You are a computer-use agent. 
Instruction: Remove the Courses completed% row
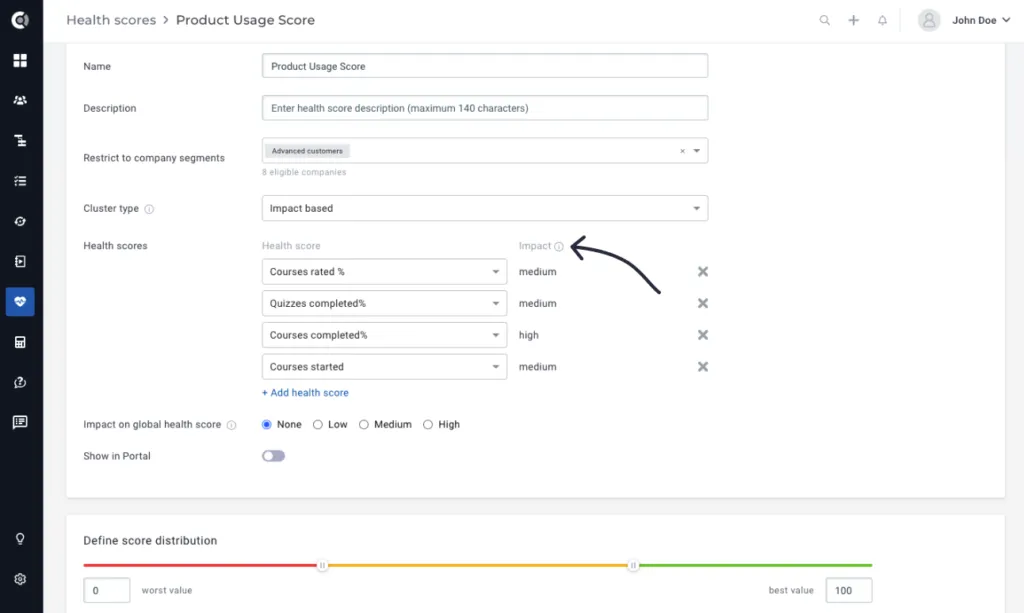[703, 335]
